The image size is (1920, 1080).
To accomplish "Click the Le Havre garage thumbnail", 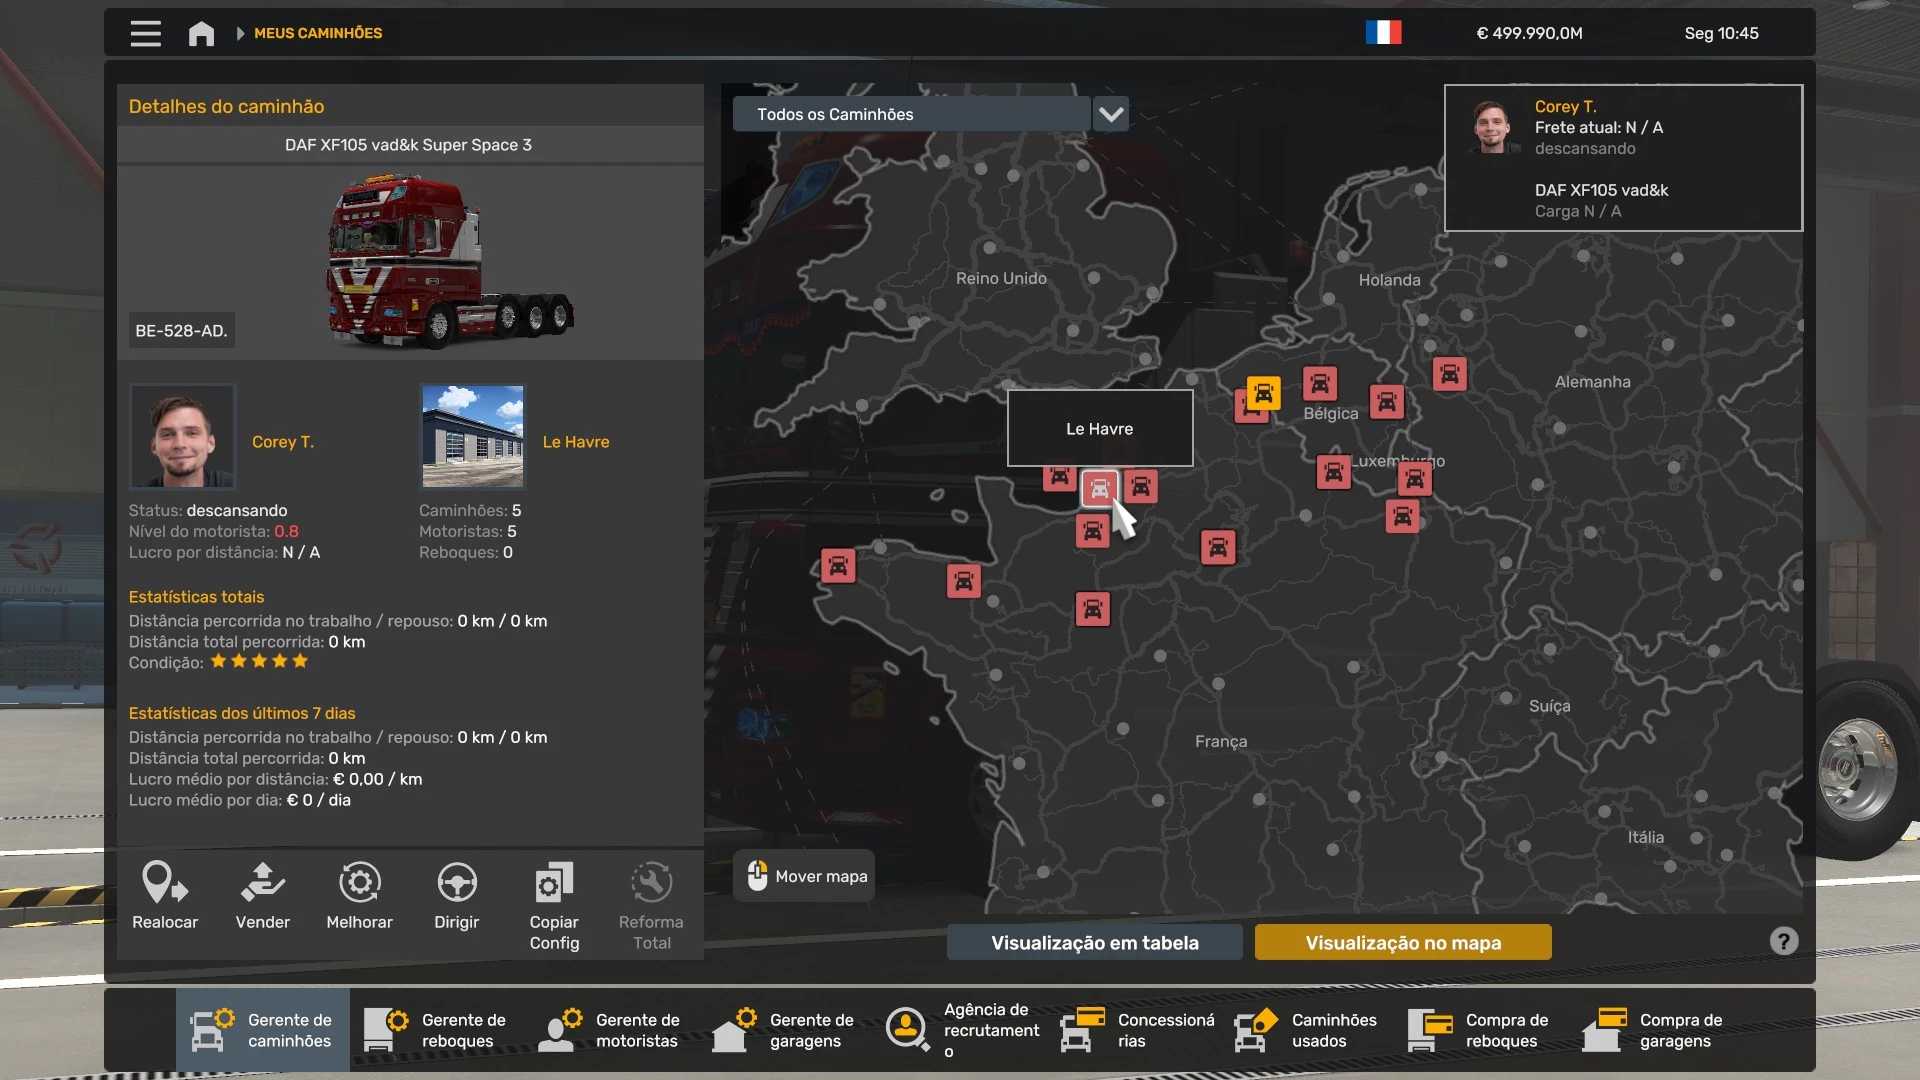I will click(472, 436).
